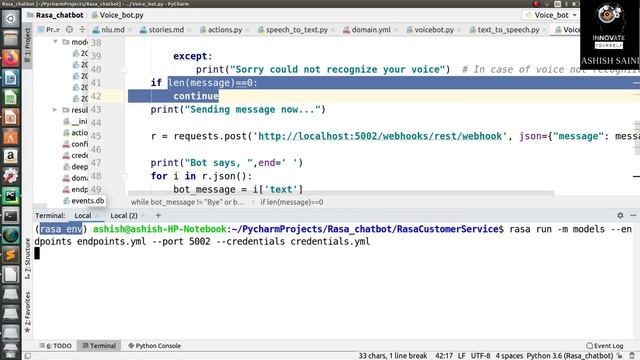The width and height of the screenshot is (640, 360).
Task: Toggle the read-only lock icon in status bar
Action: pos(620,356)
